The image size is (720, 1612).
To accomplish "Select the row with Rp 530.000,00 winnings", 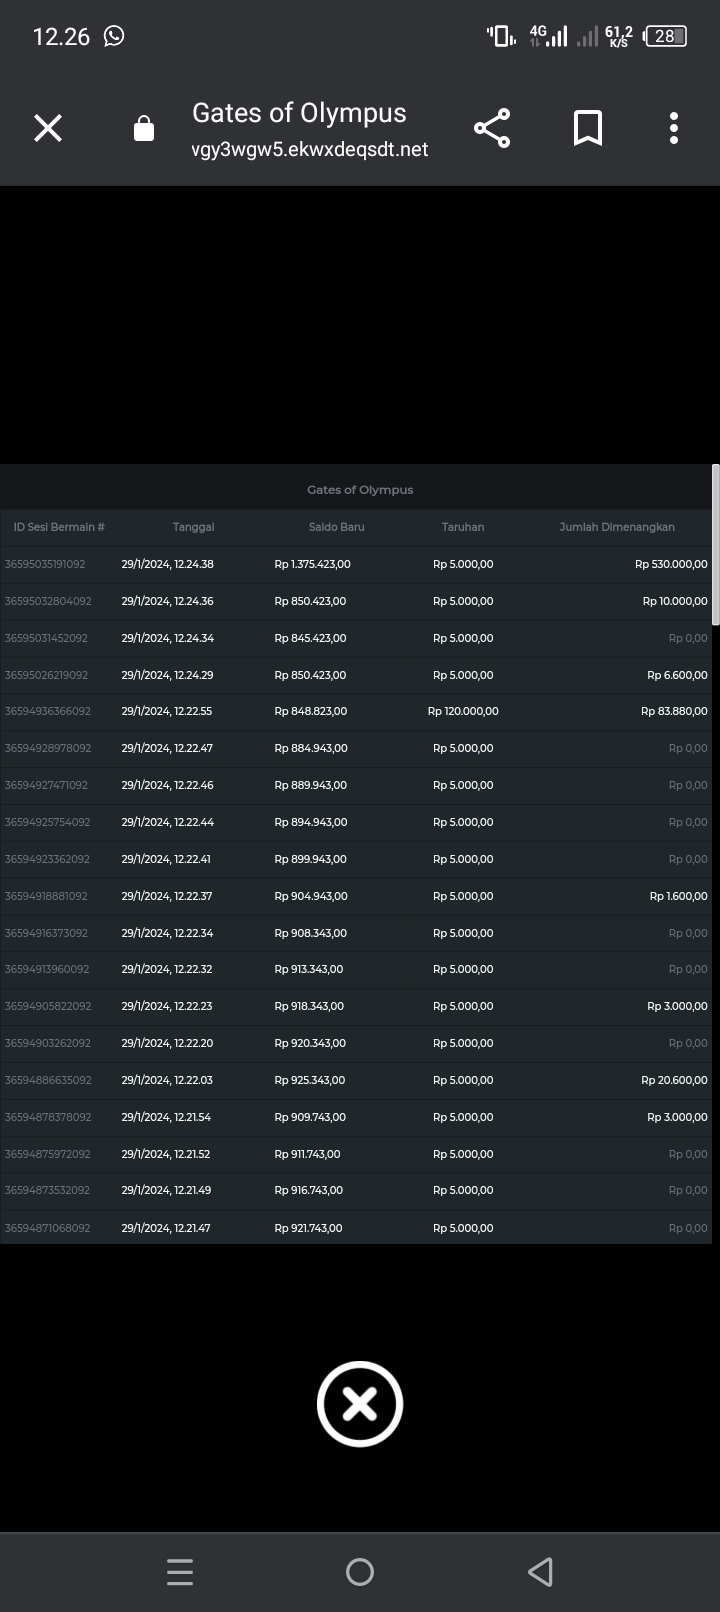I will (x=670, y=564).
